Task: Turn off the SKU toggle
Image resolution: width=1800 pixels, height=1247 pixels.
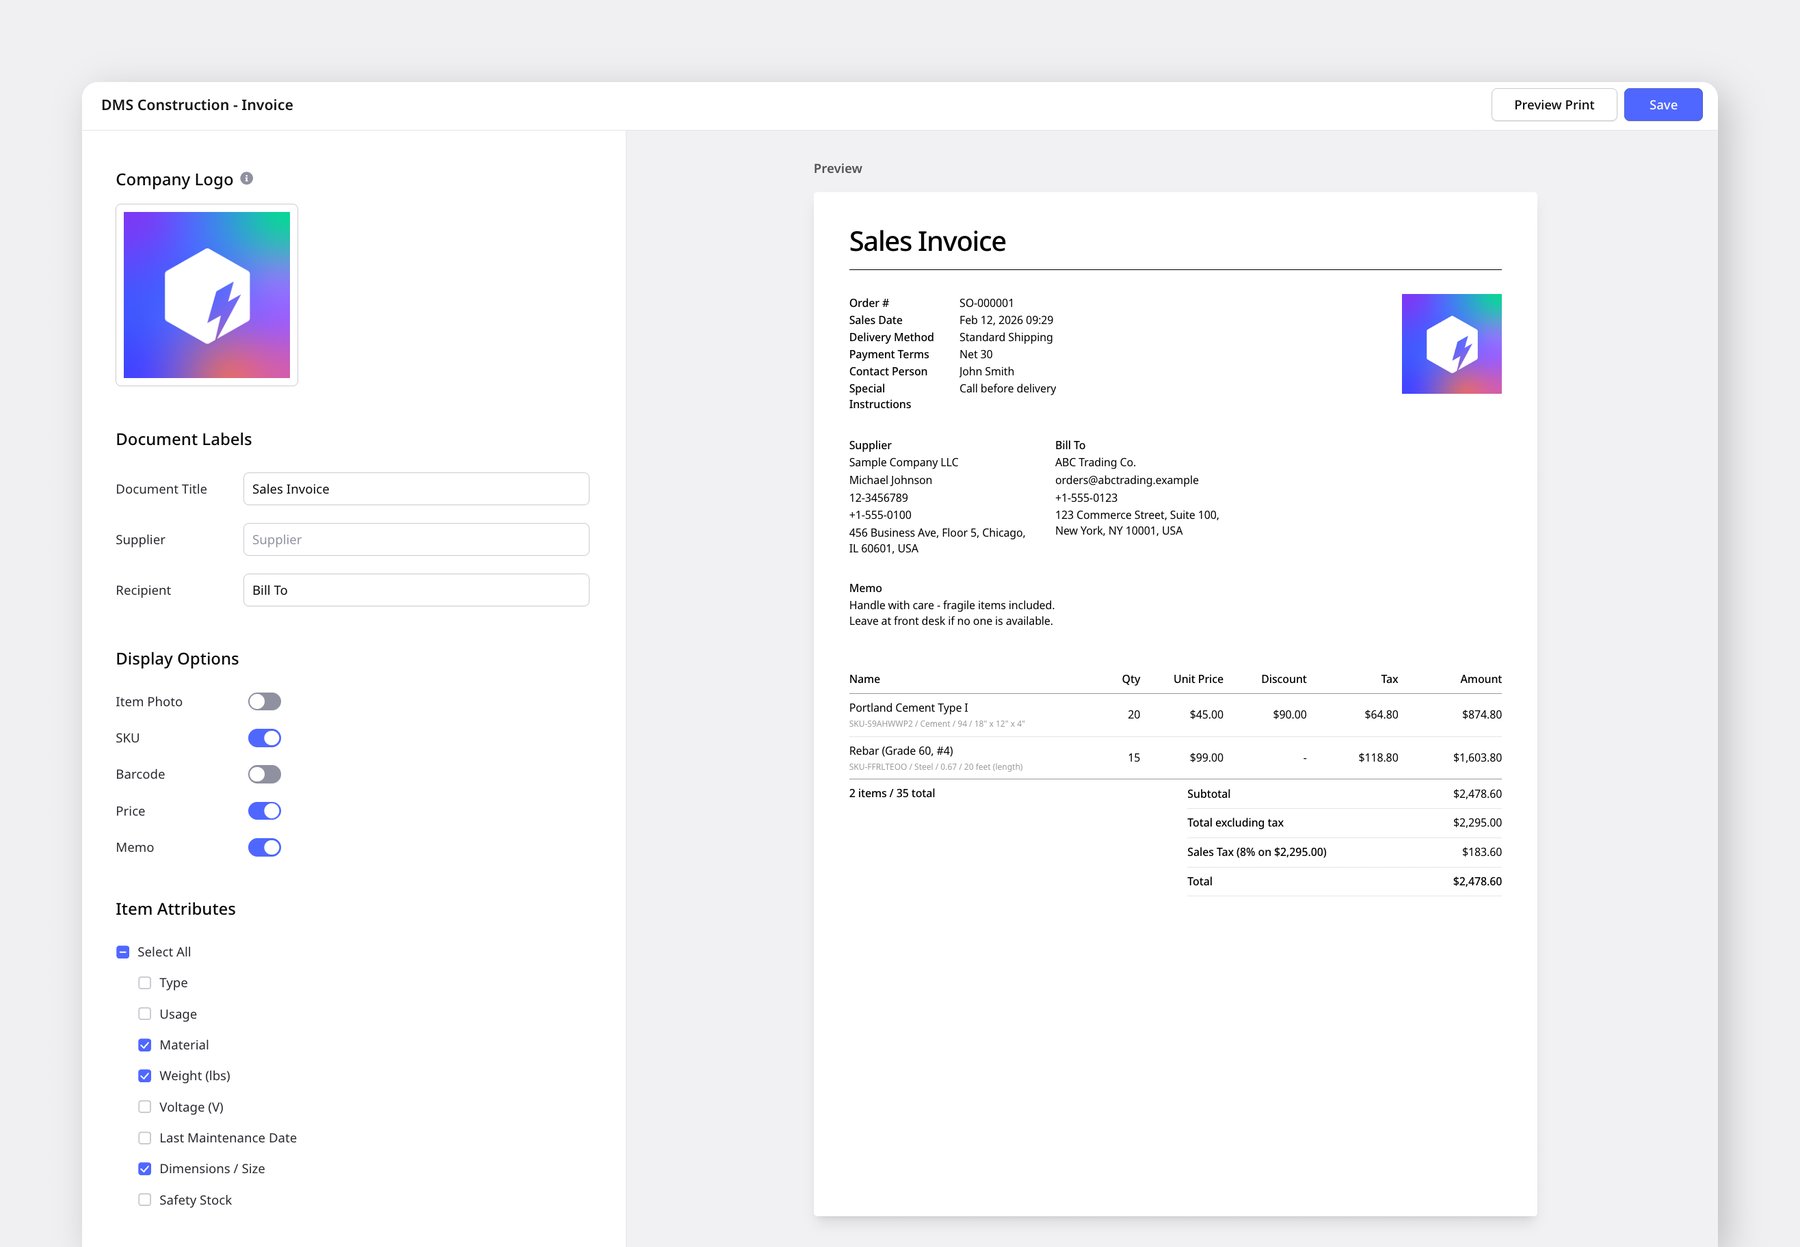Action: [265, 738]
